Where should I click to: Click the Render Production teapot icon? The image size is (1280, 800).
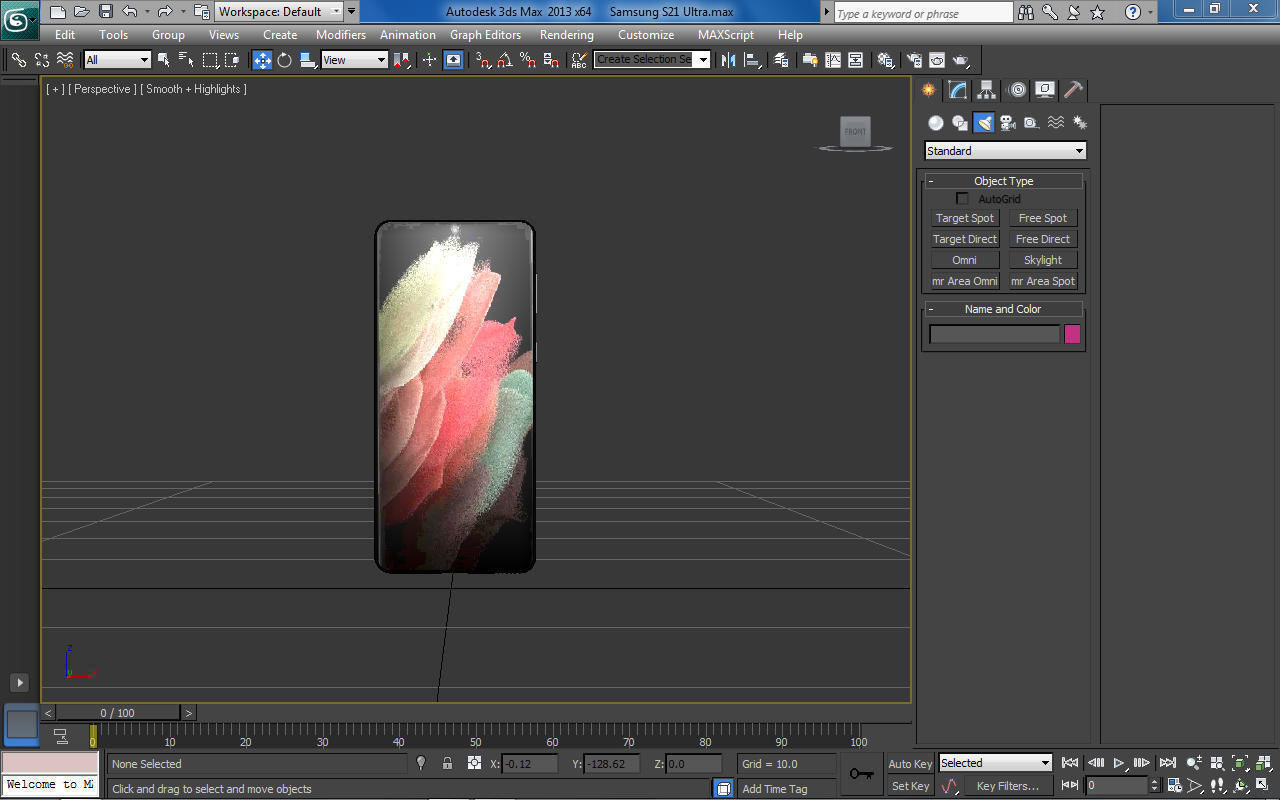coord(961,60)
